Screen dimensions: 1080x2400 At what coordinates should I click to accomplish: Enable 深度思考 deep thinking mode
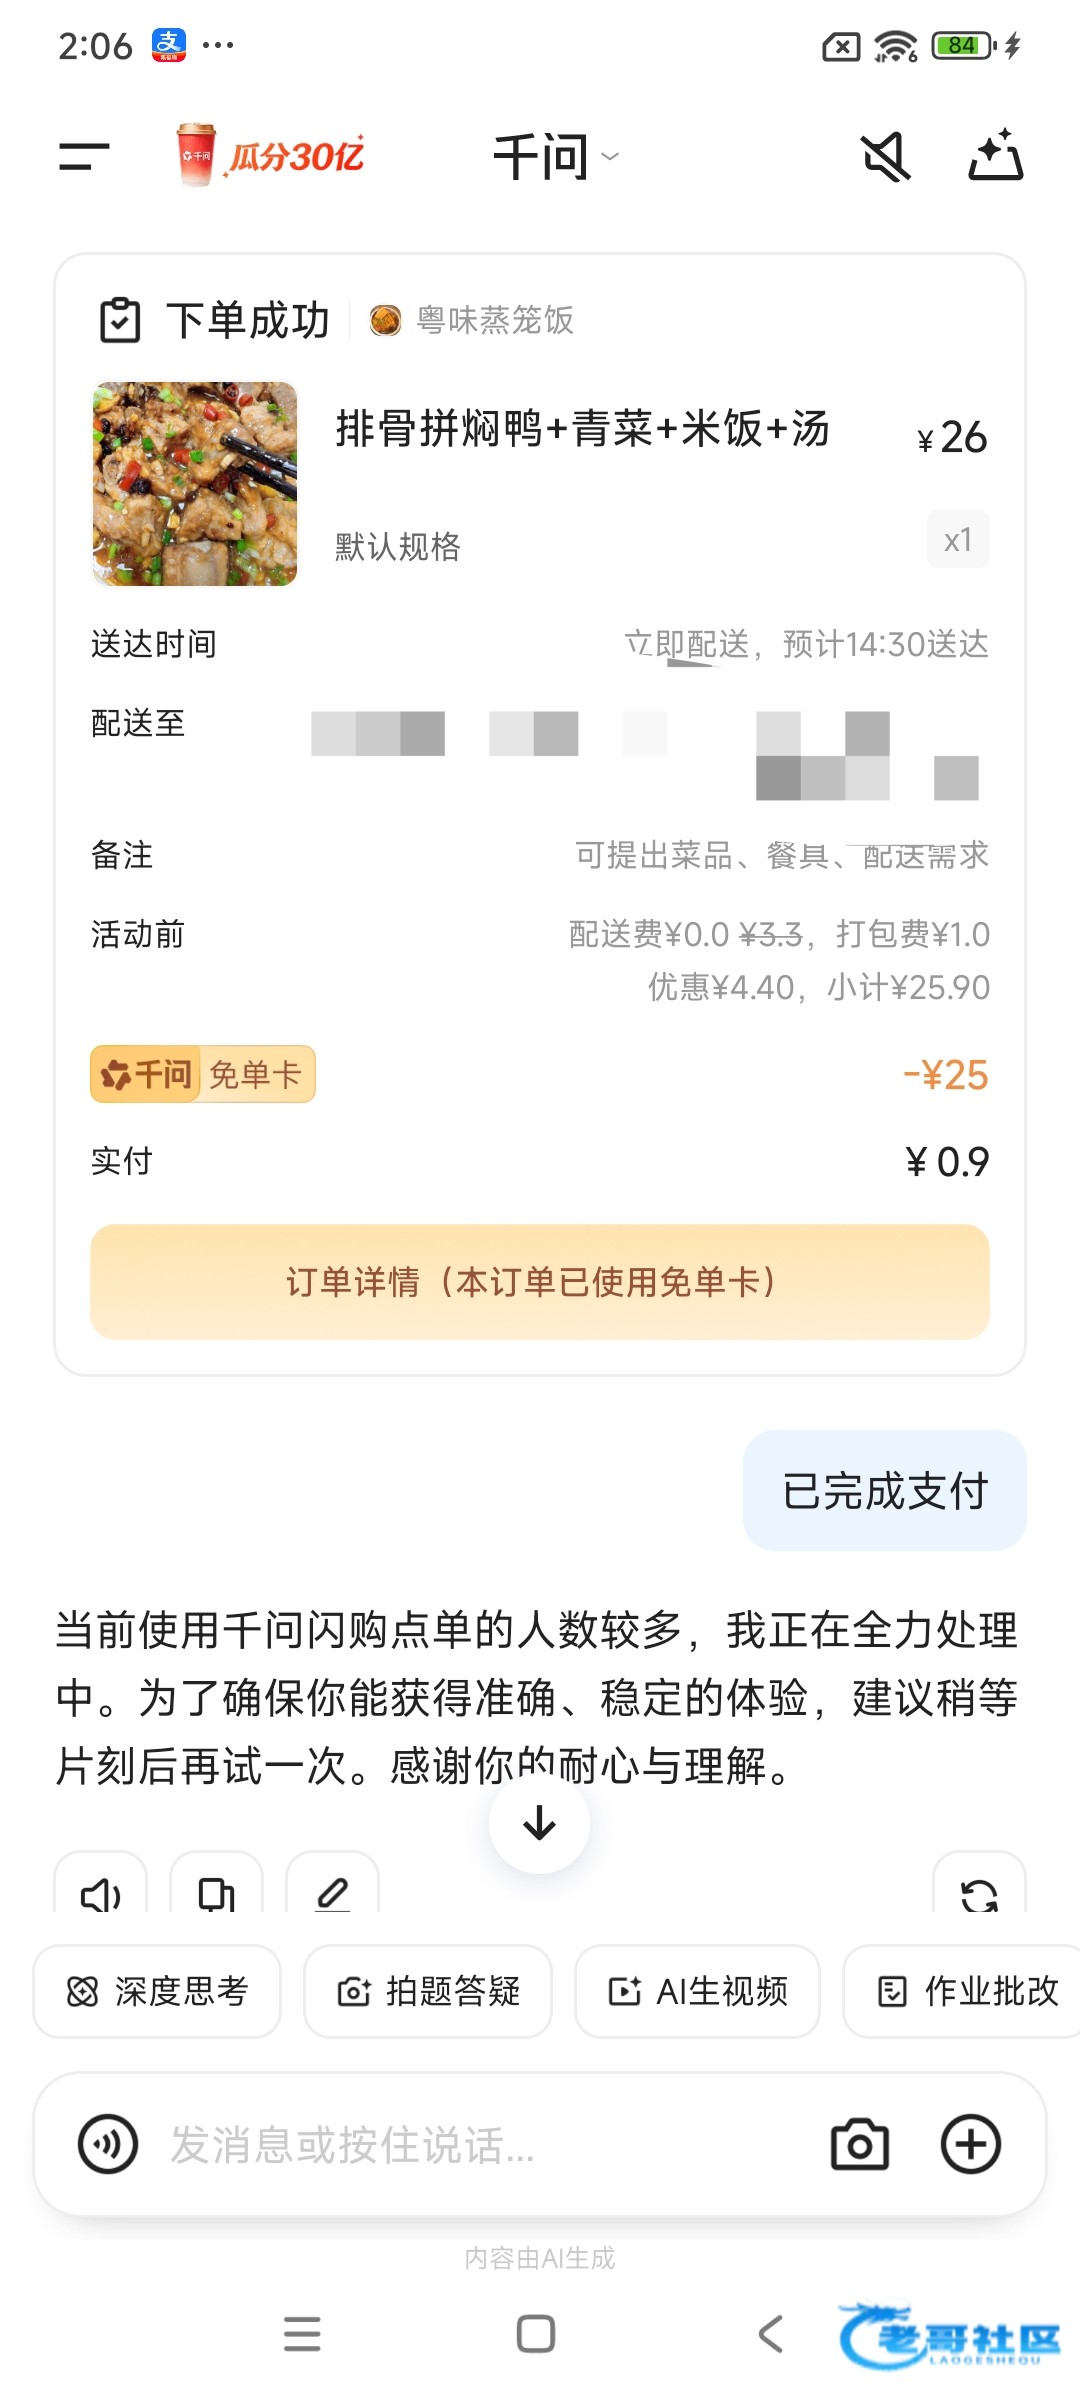tap(157, 1991)
